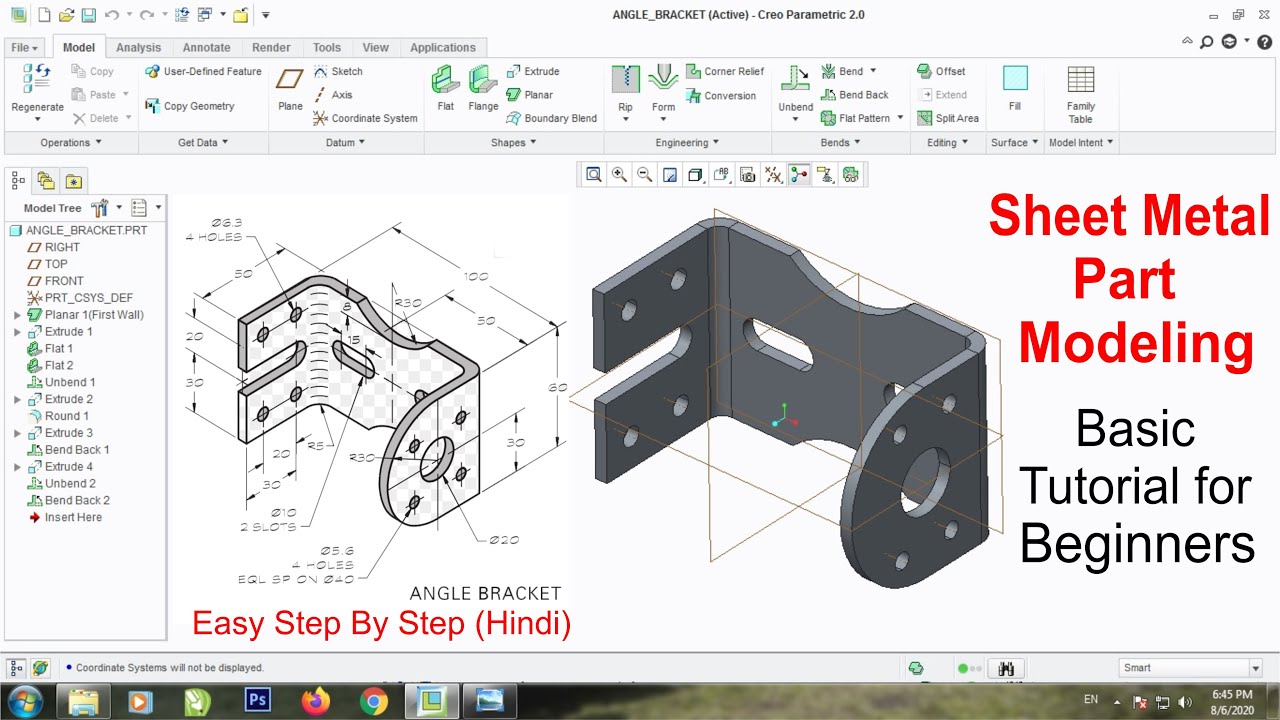This screenshot has width=1280, height=720.
Task: Open a file with the Open folder icon
Action: click(66, 15)
